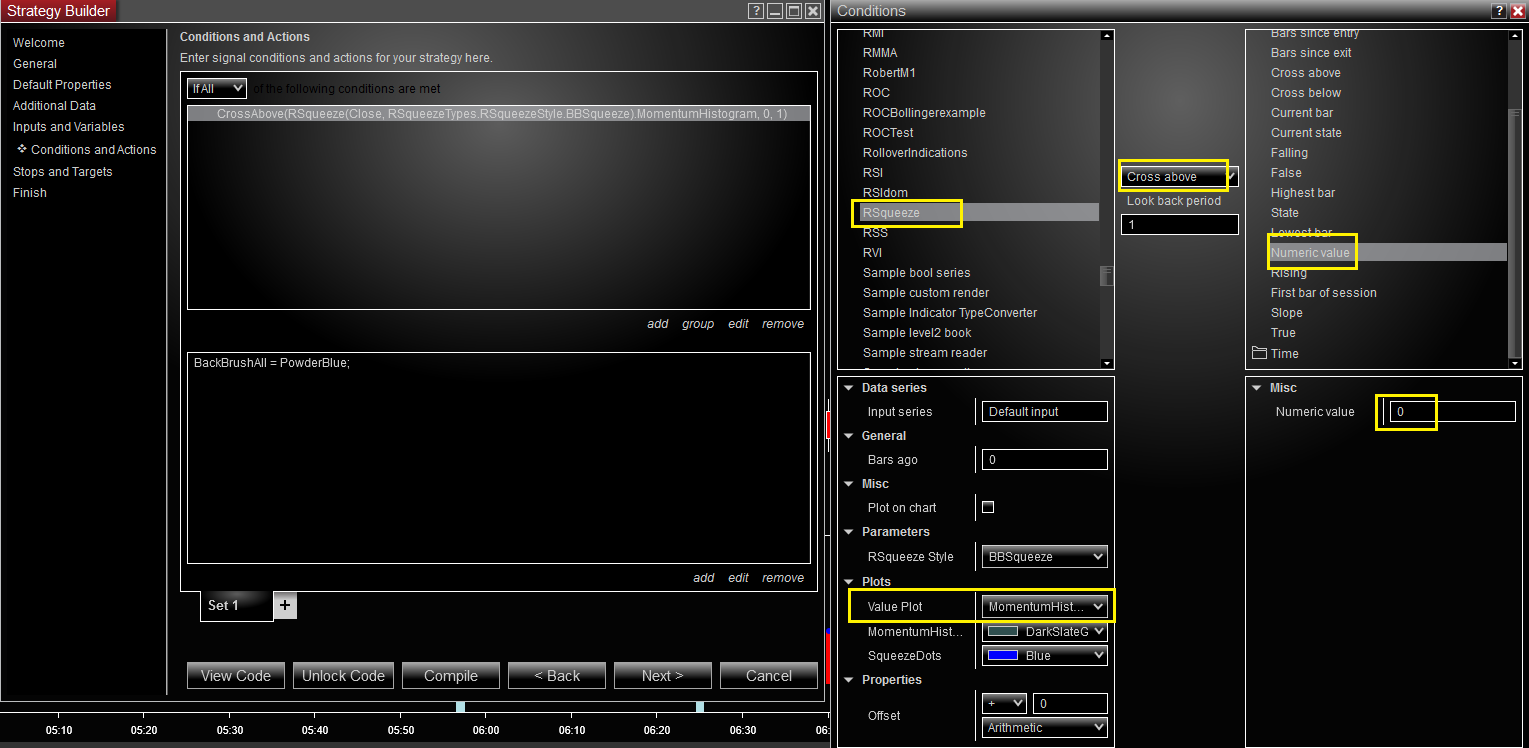Open the Offset sign dropdown
The image size is (1529, 748).
(x=1004, y=704)
